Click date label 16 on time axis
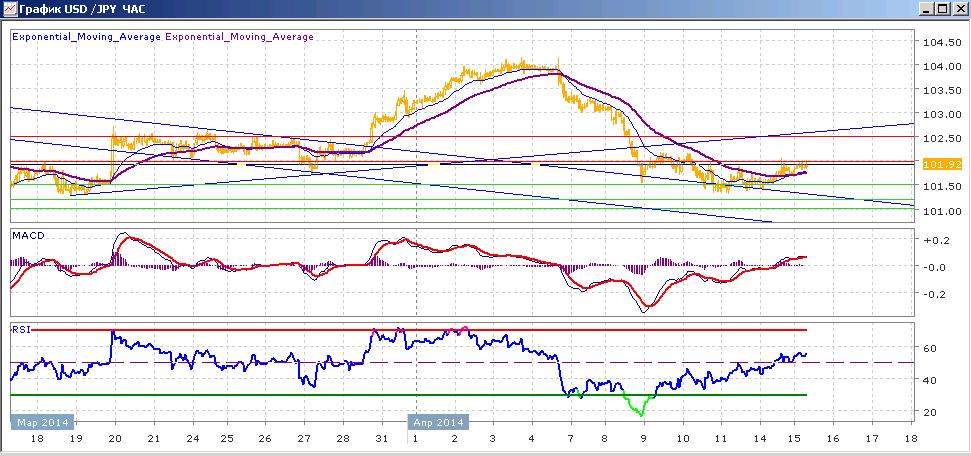Viewport: 971px width, 456px height. [x=833, y=439]
